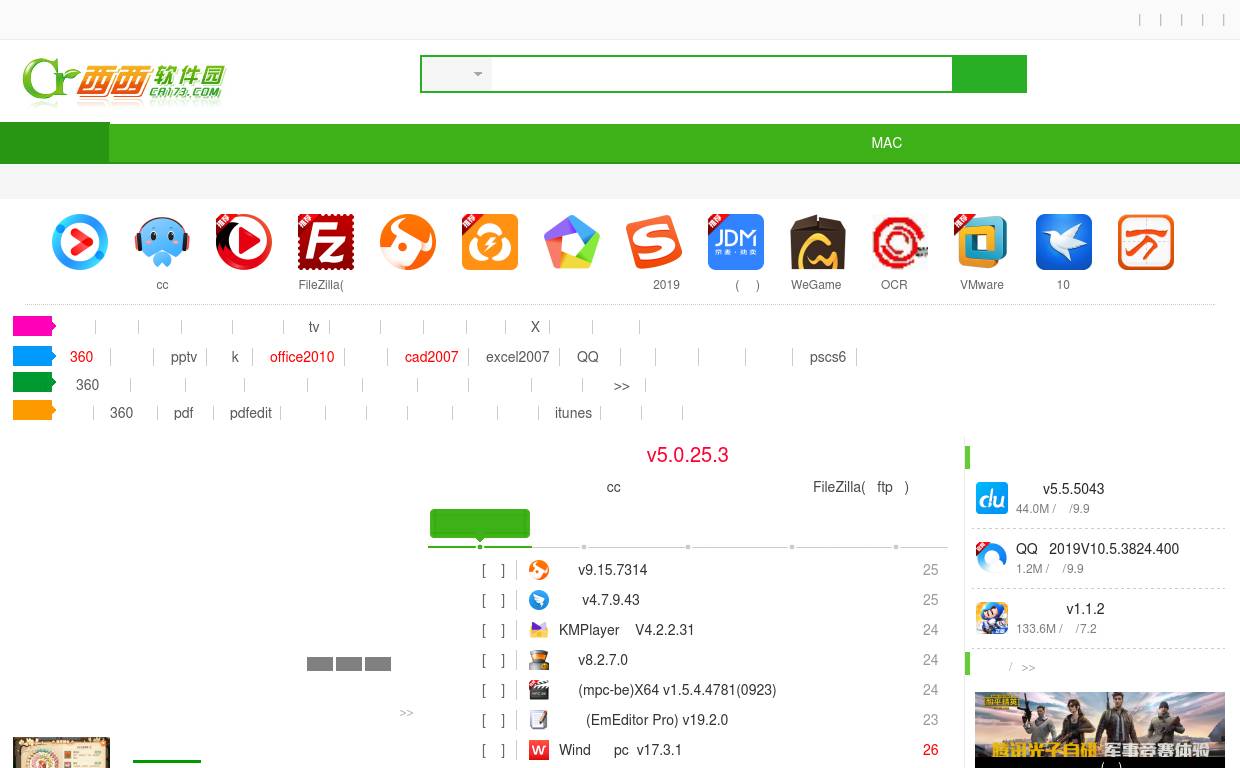Open the FileZilla app icon

coord(326,242)
